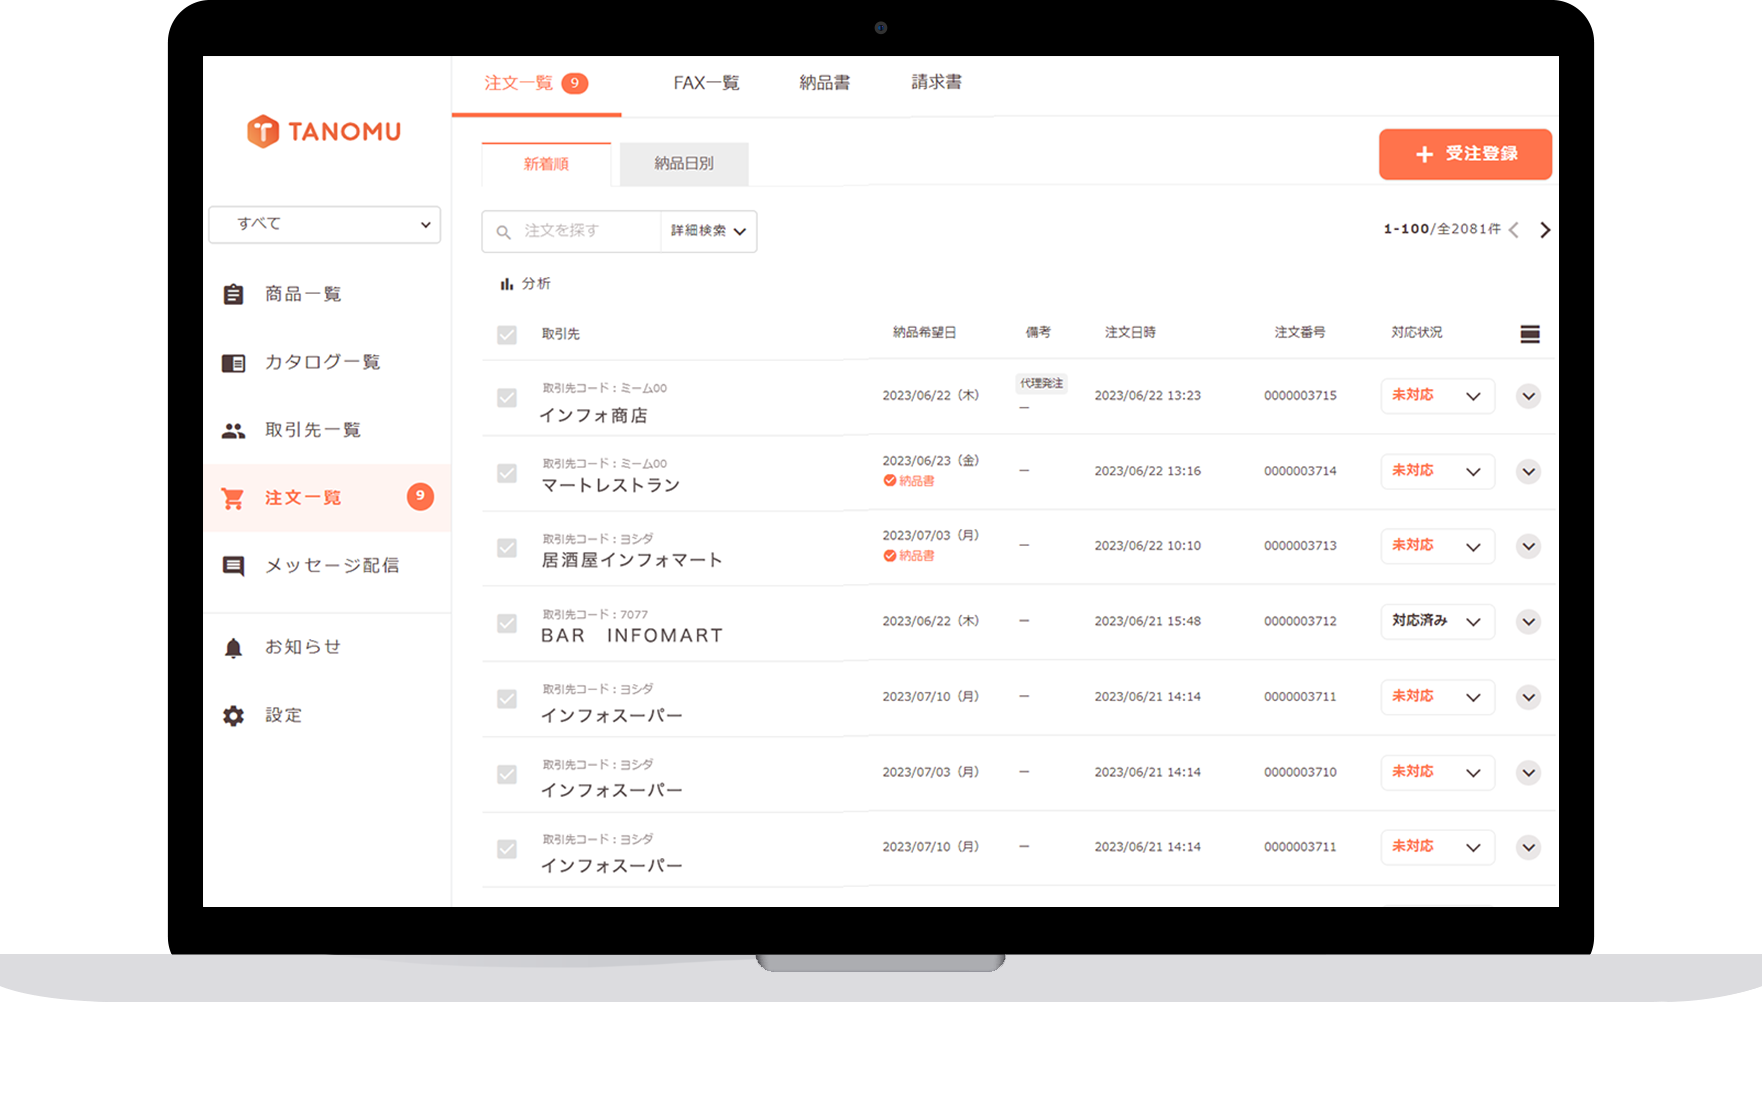Click the 代理発注 tag on インフォ商店 row
Screen dimensions: 1762x1096
1041,384
